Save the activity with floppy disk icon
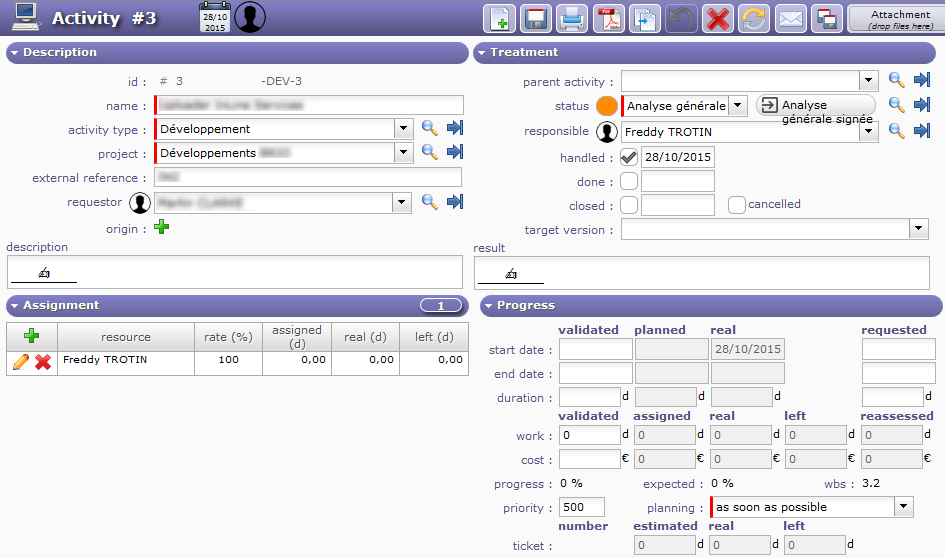Image resolution: width=945 pixels, height=558 pixels. (536, 19)
